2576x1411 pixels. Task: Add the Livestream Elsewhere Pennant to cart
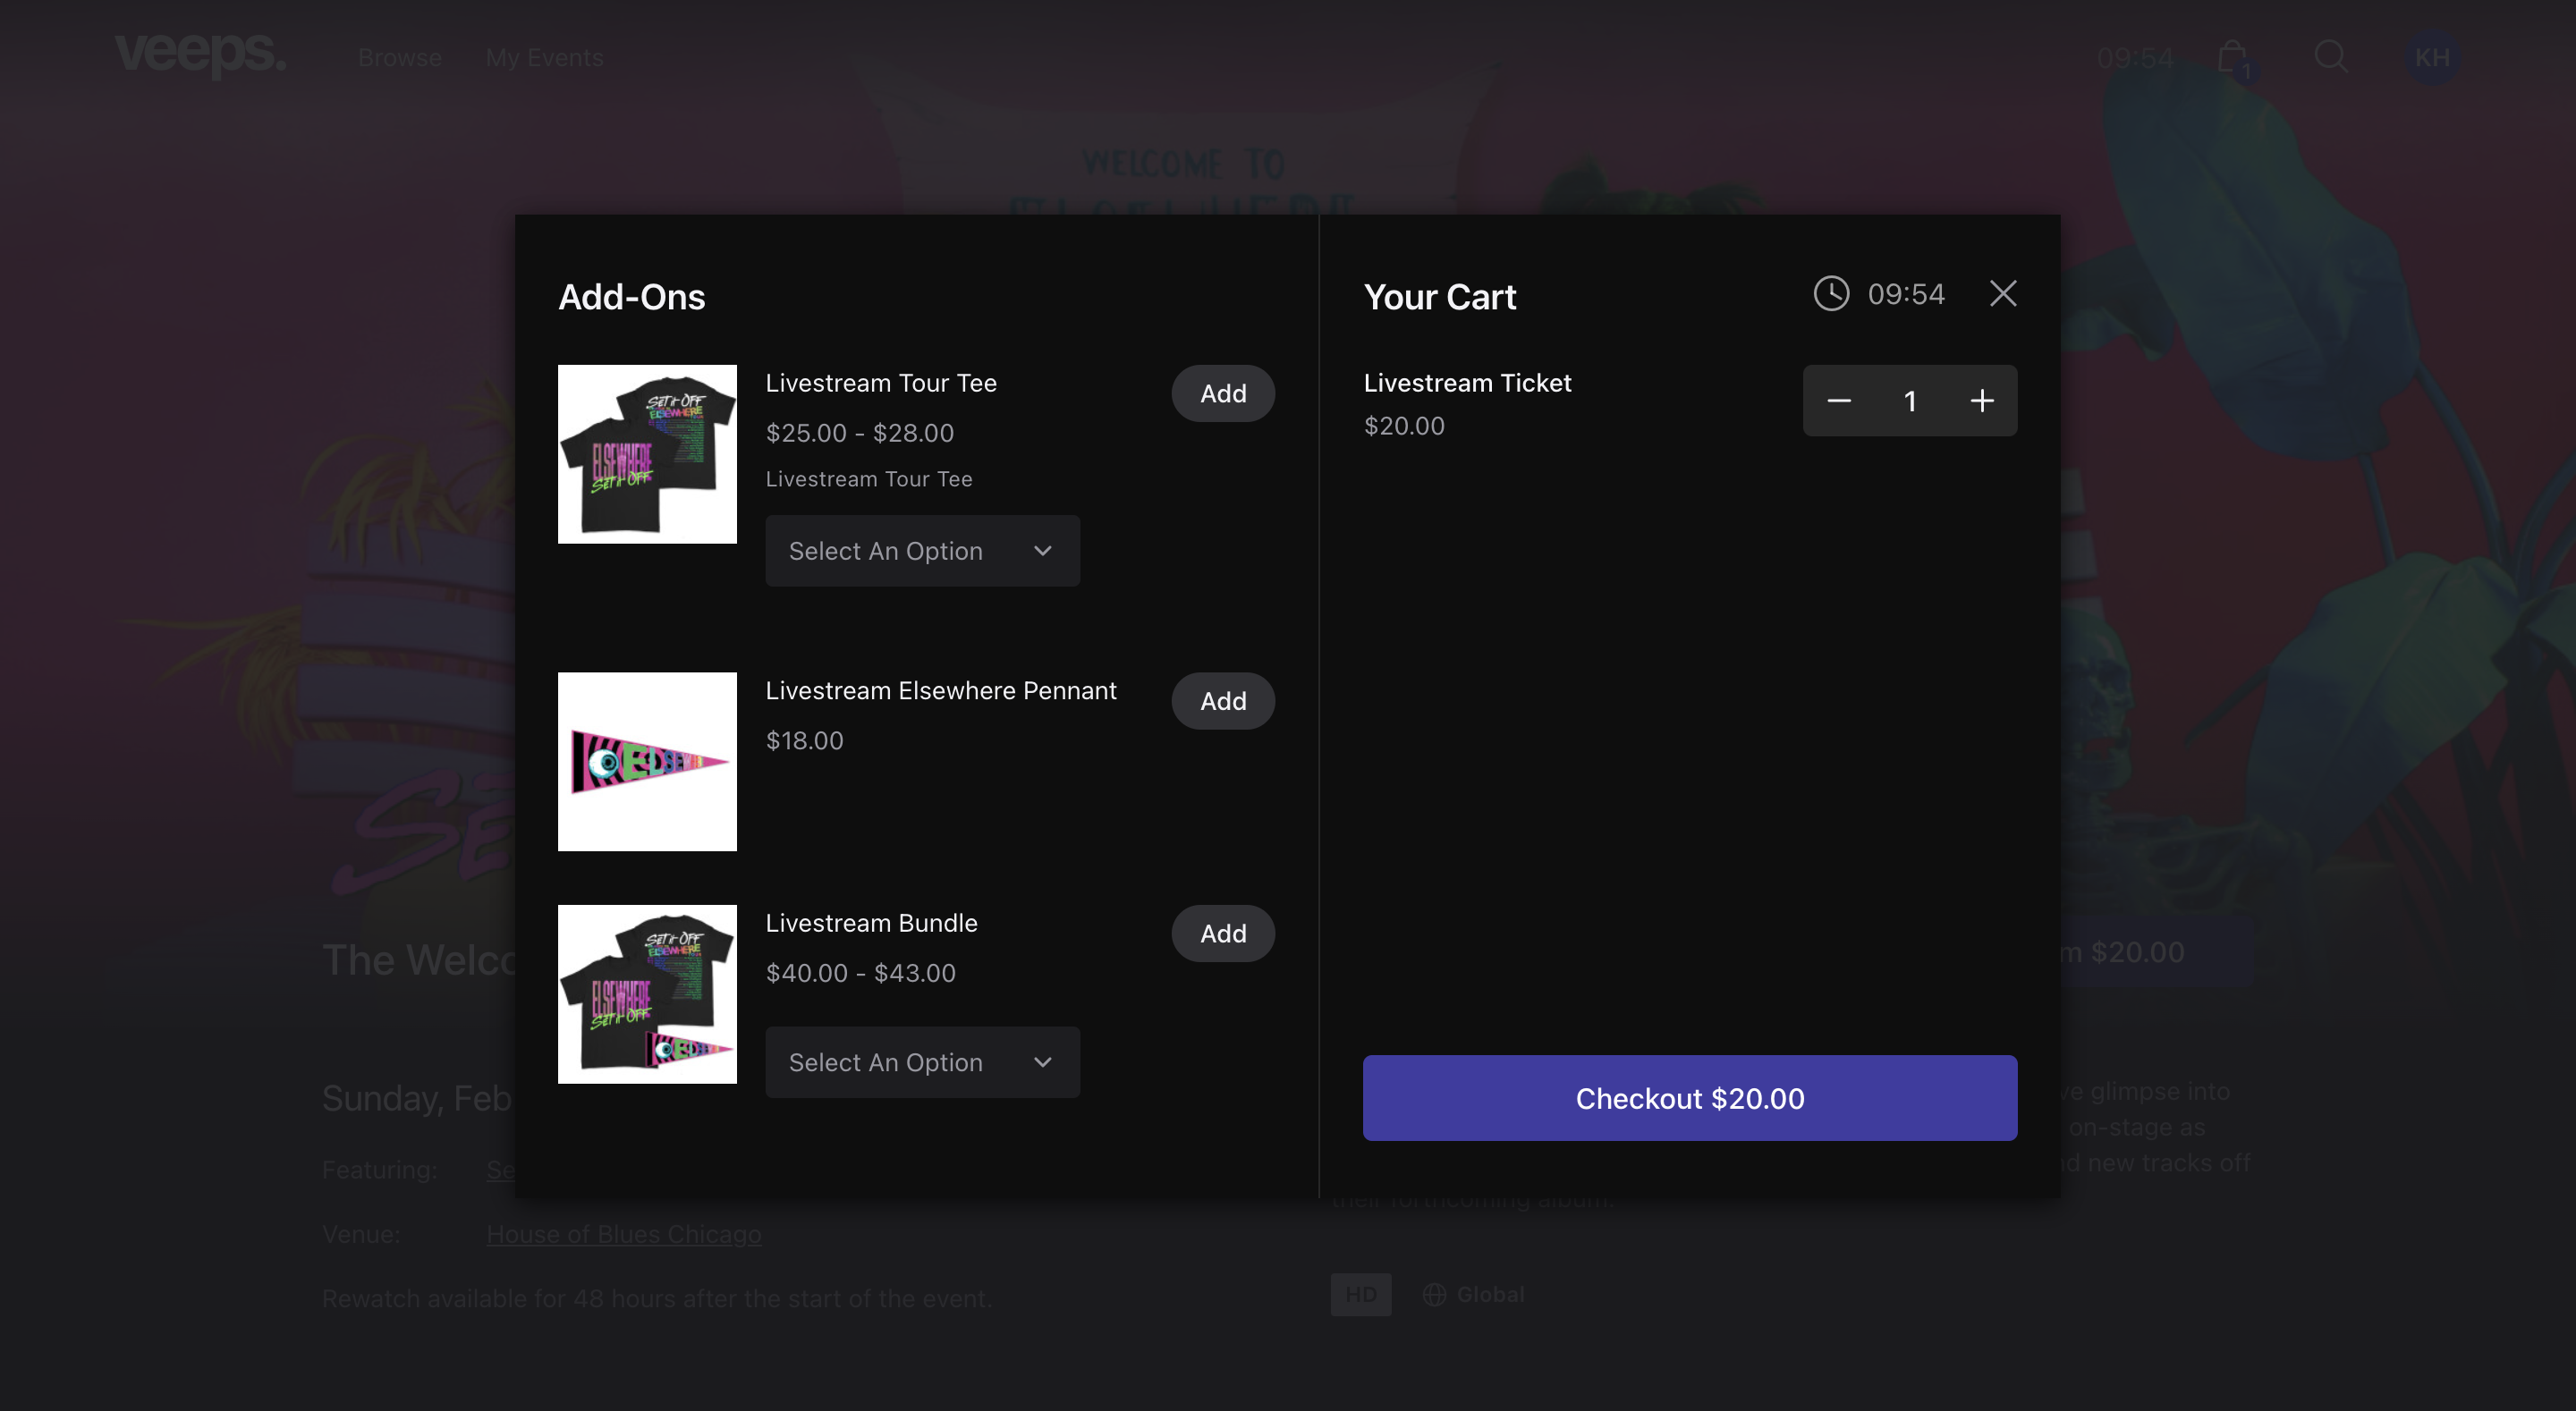1223,701
